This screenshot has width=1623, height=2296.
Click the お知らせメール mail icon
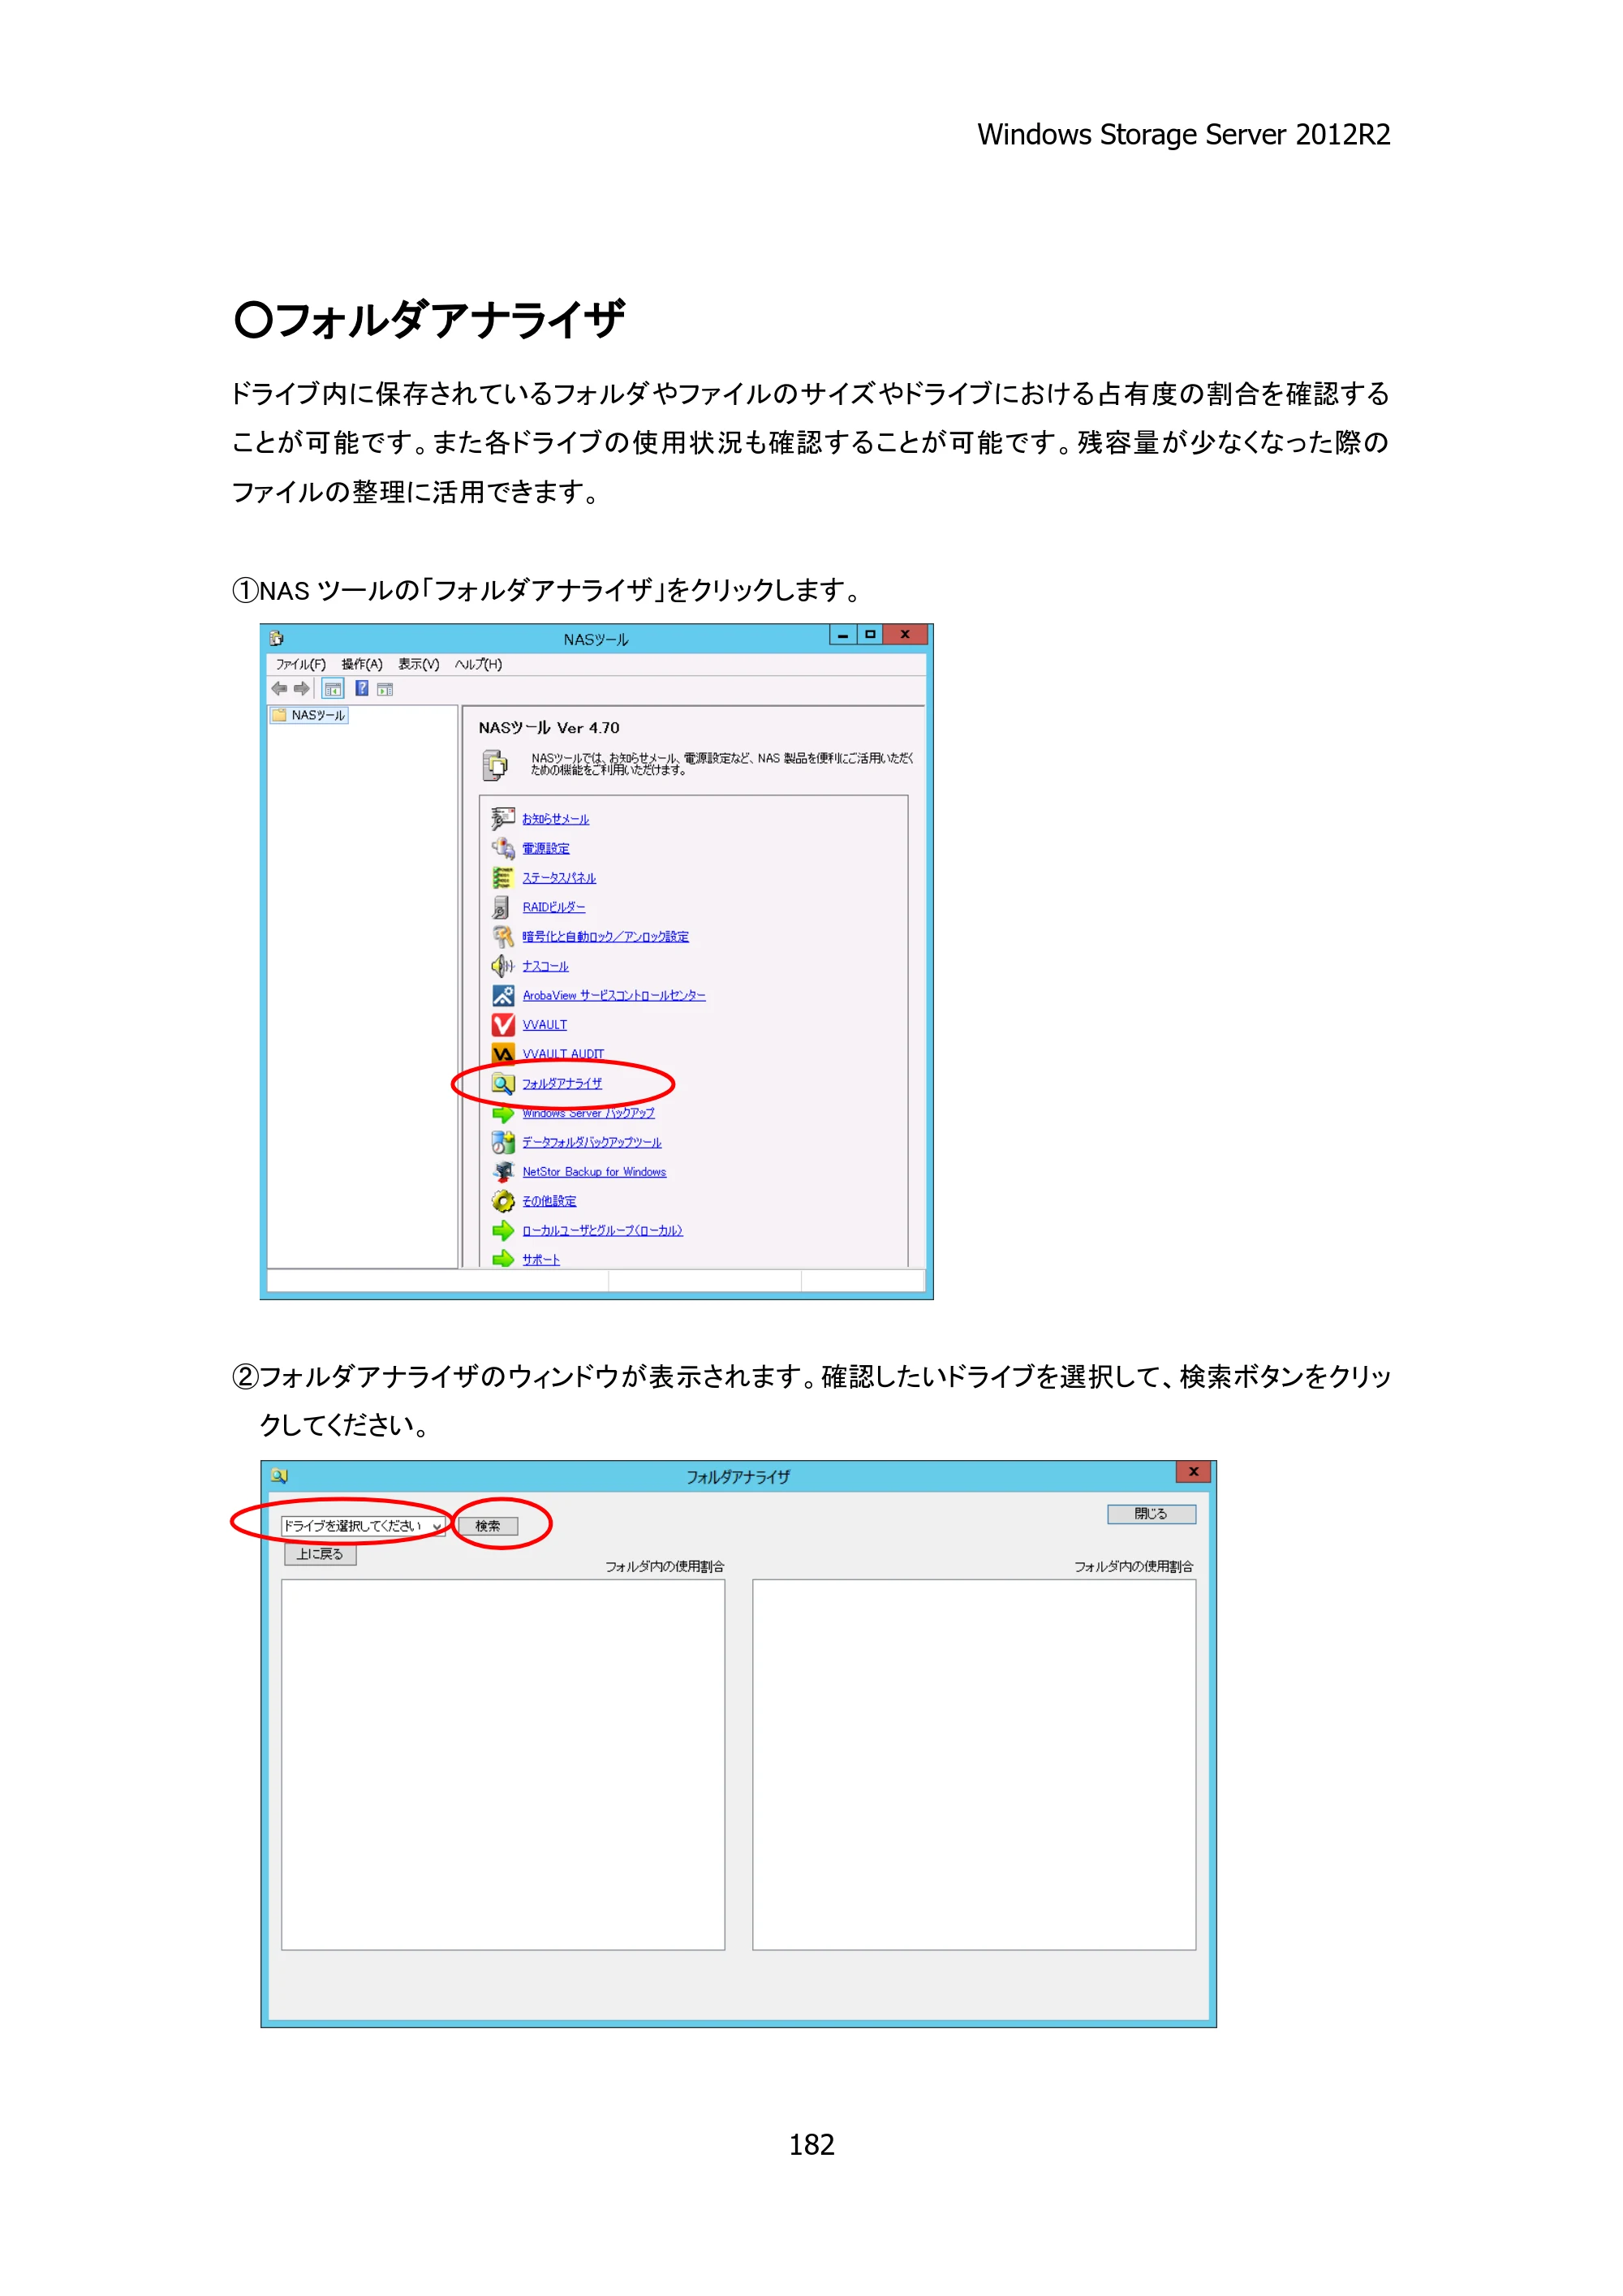pyautogui.click(x=503, y=818)
